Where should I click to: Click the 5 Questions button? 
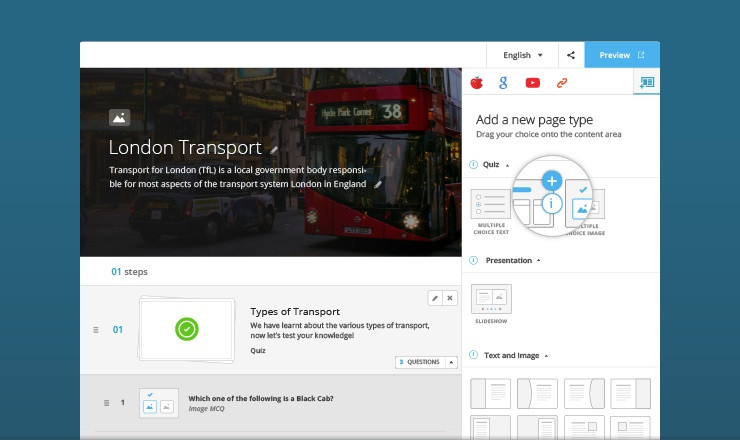[420, 362]
